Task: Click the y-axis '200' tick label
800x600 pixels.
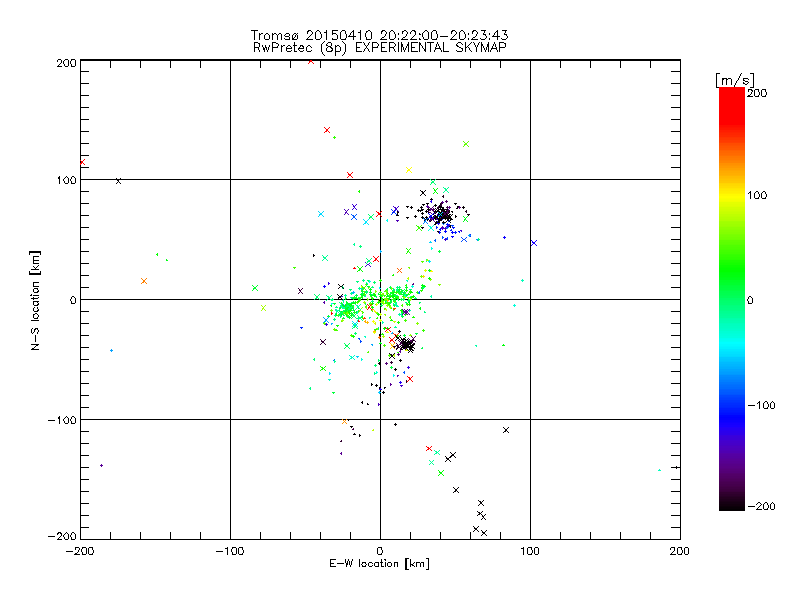Action: [x=66, y=63]
